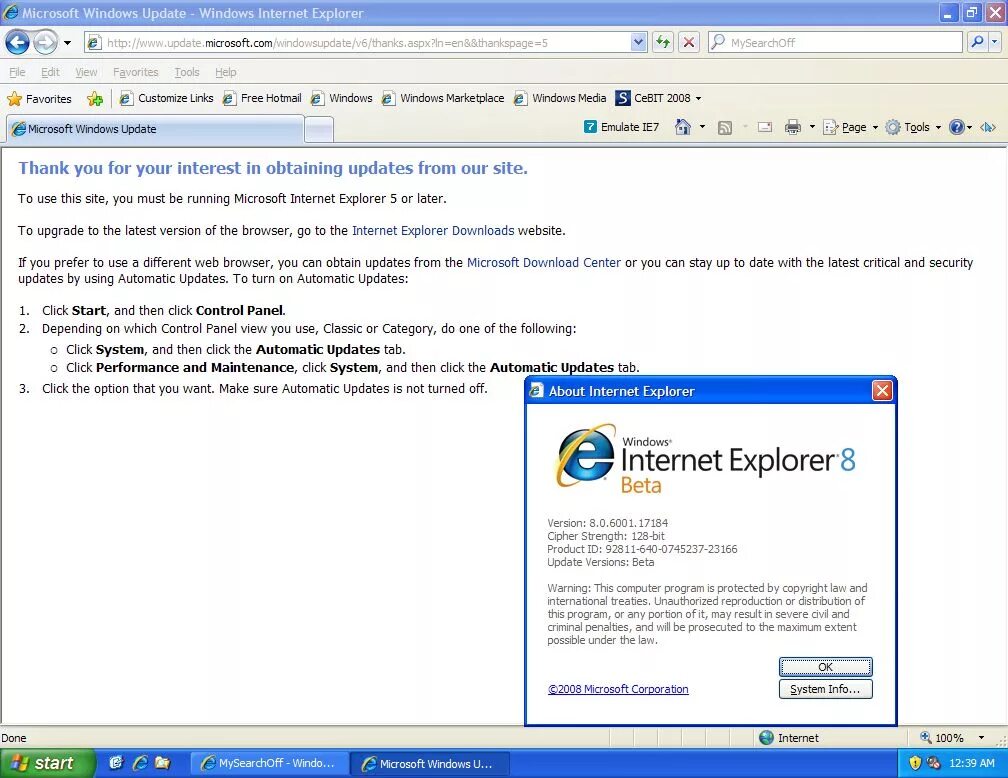Select the Microsoft Windows Update tab
1008x778 pixels.
point(154,129)
